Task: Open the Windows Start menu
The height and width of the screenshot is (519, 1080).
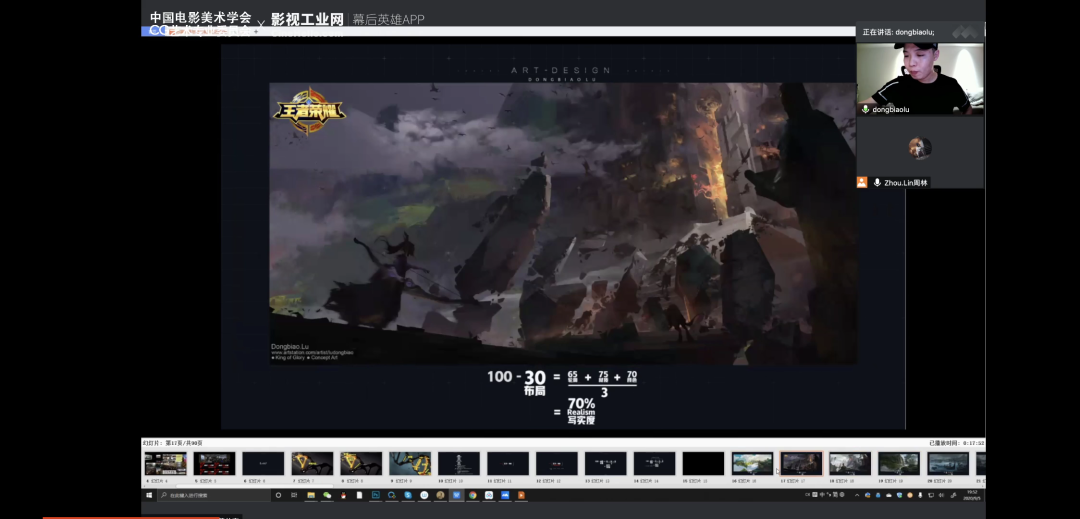Action: tap(149, 495)
